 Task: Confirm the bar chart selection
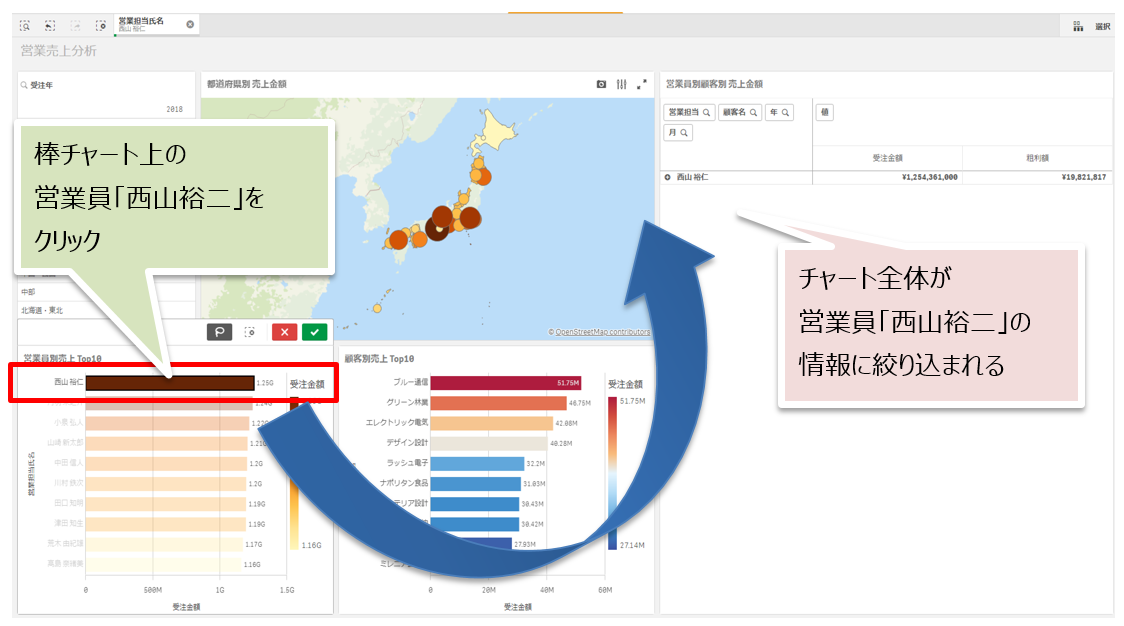click(x=315, y=332)
